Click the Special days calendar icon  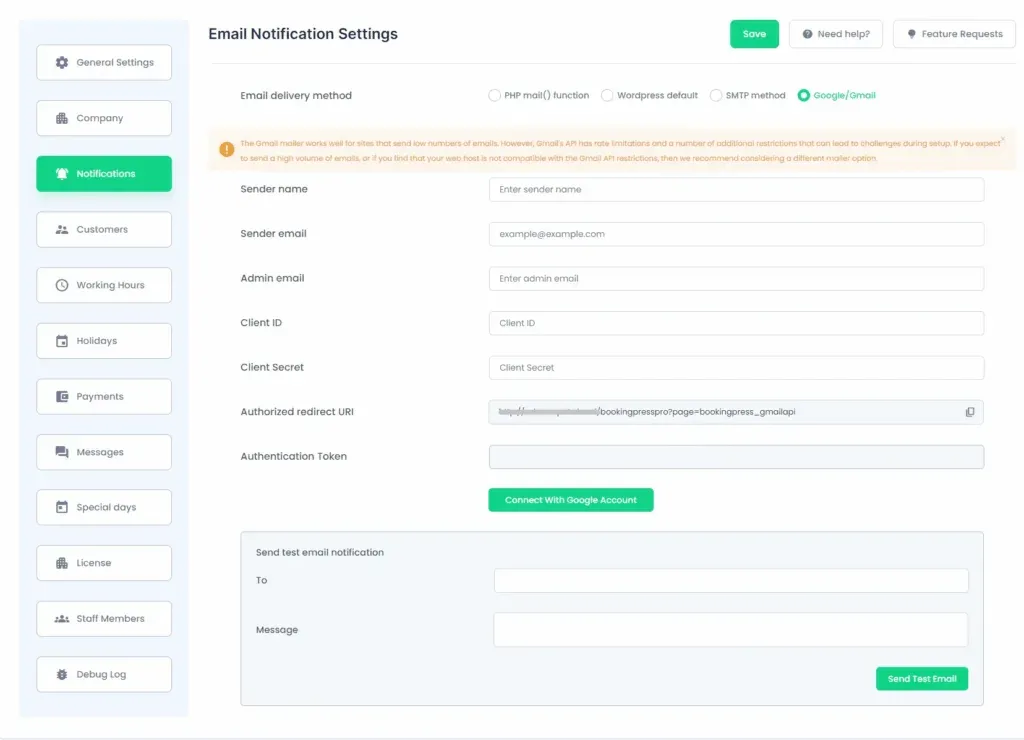(x=61, y=507)
